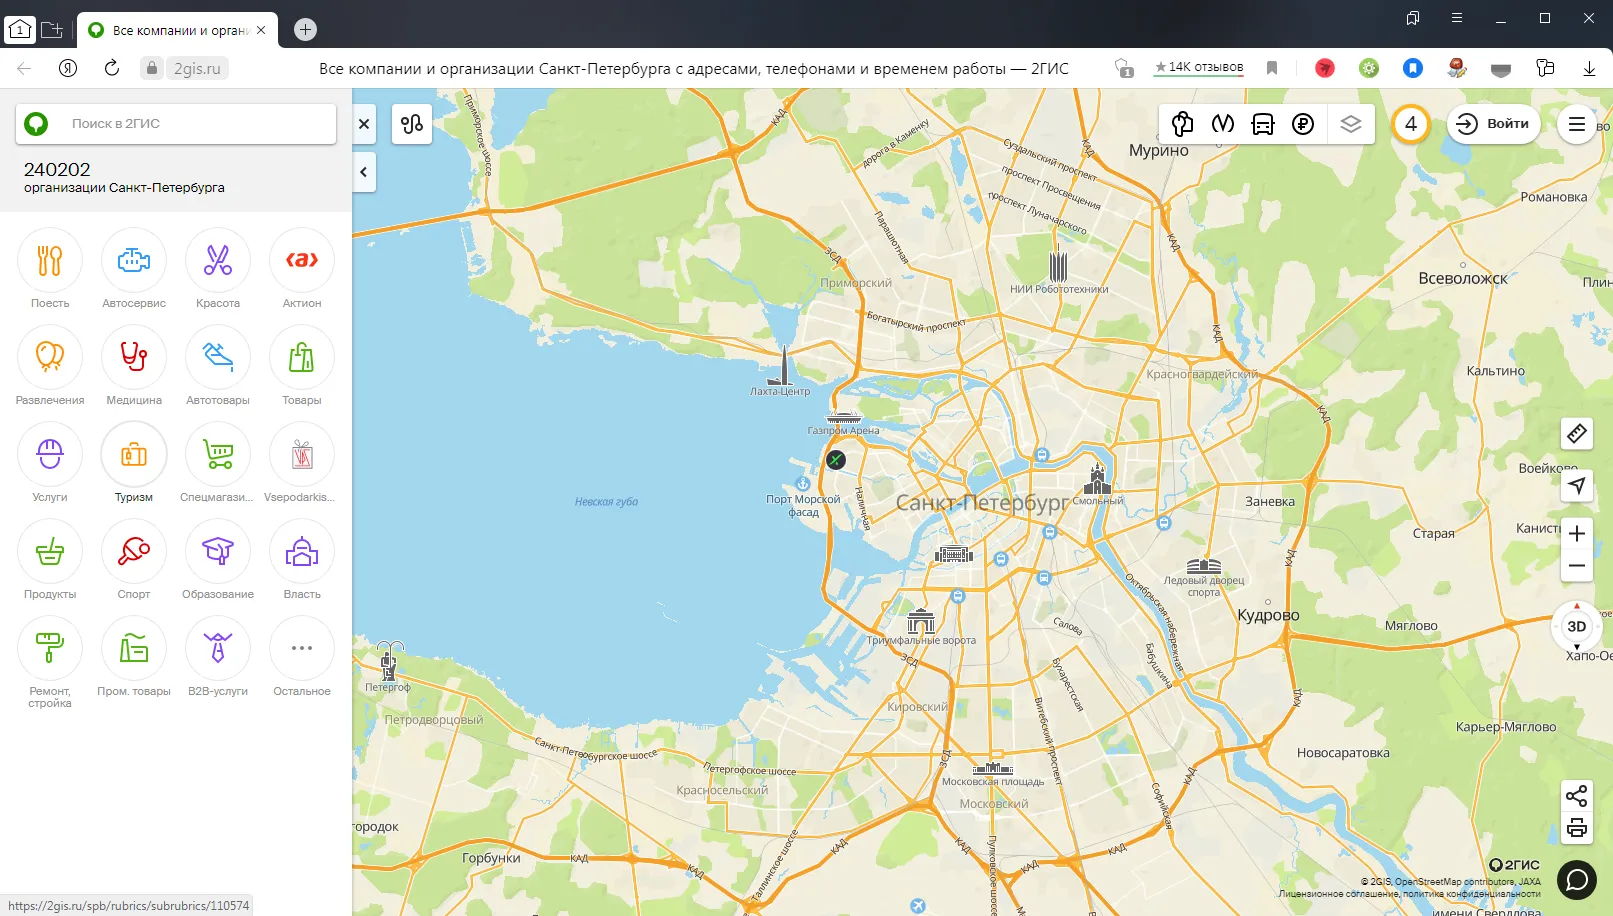
Task: Open the Поесть category
Action: 50,270
